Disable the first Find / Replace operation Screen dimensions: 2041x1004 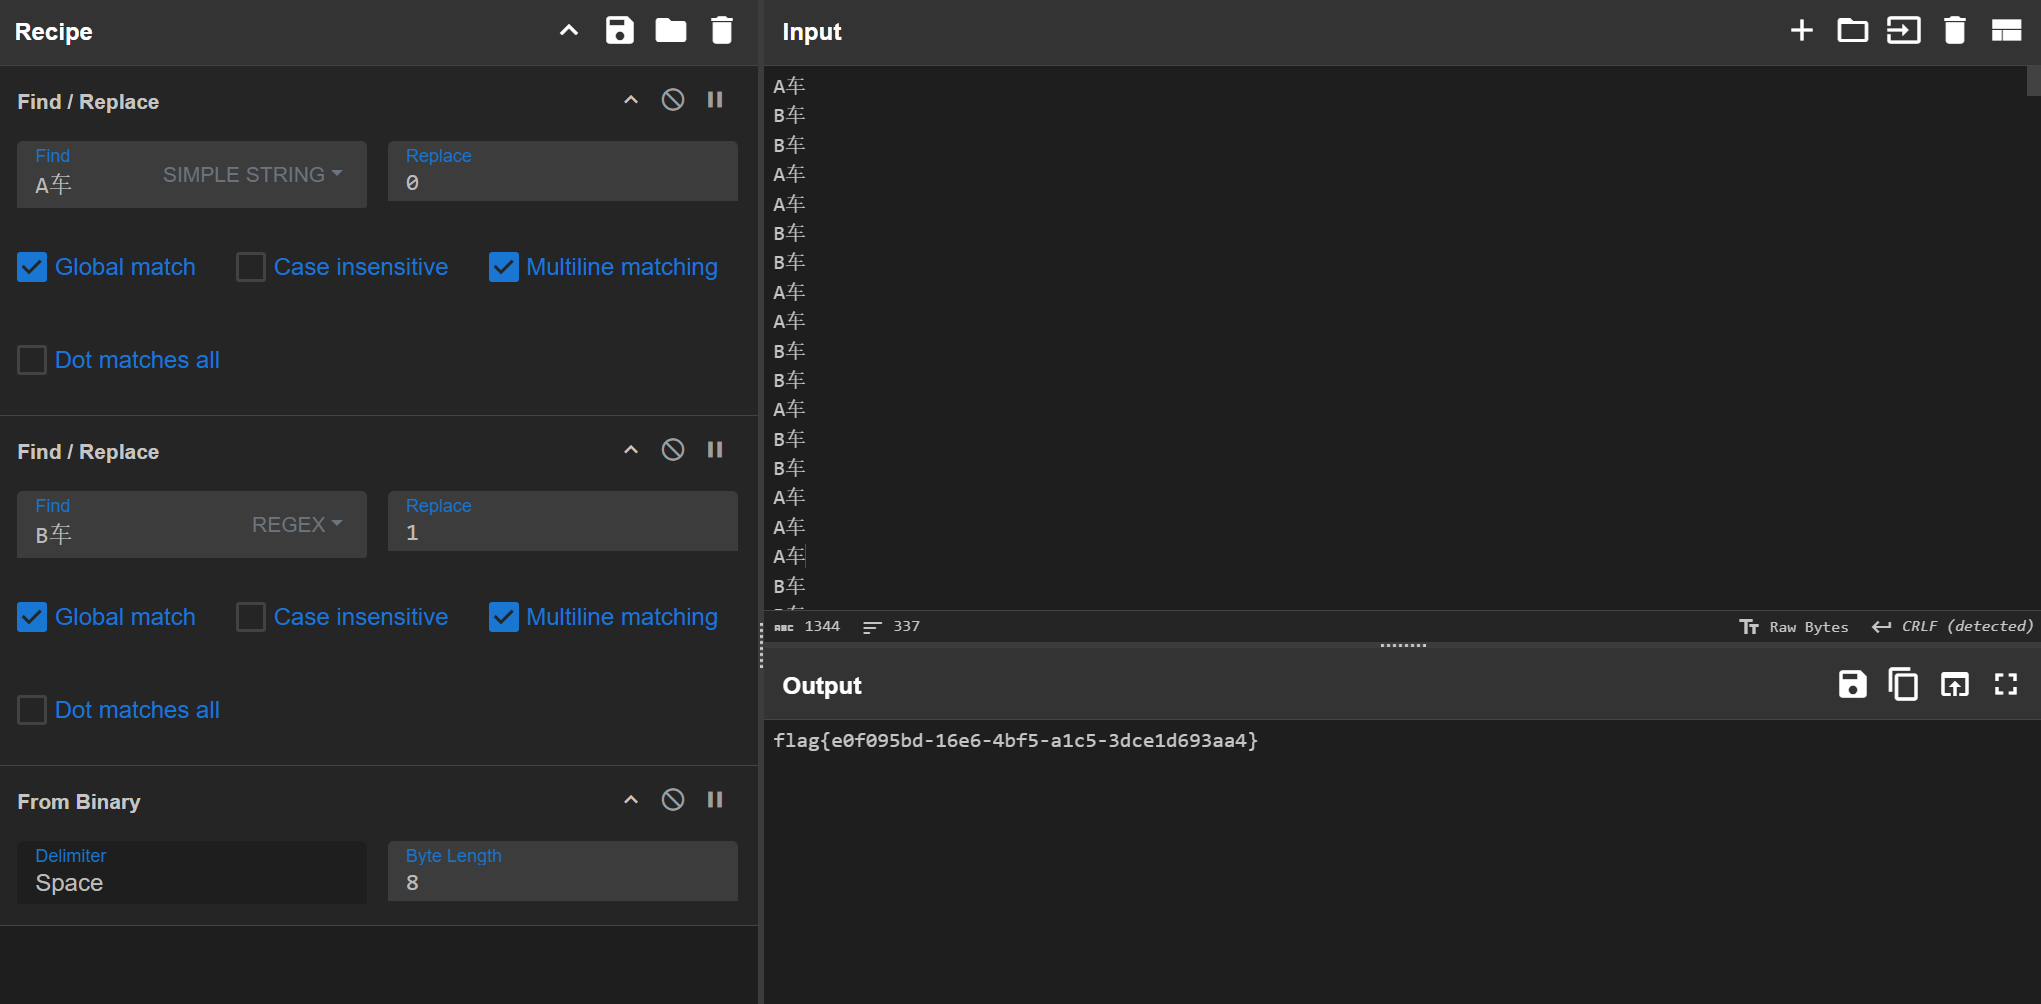(x=673, y=100)
